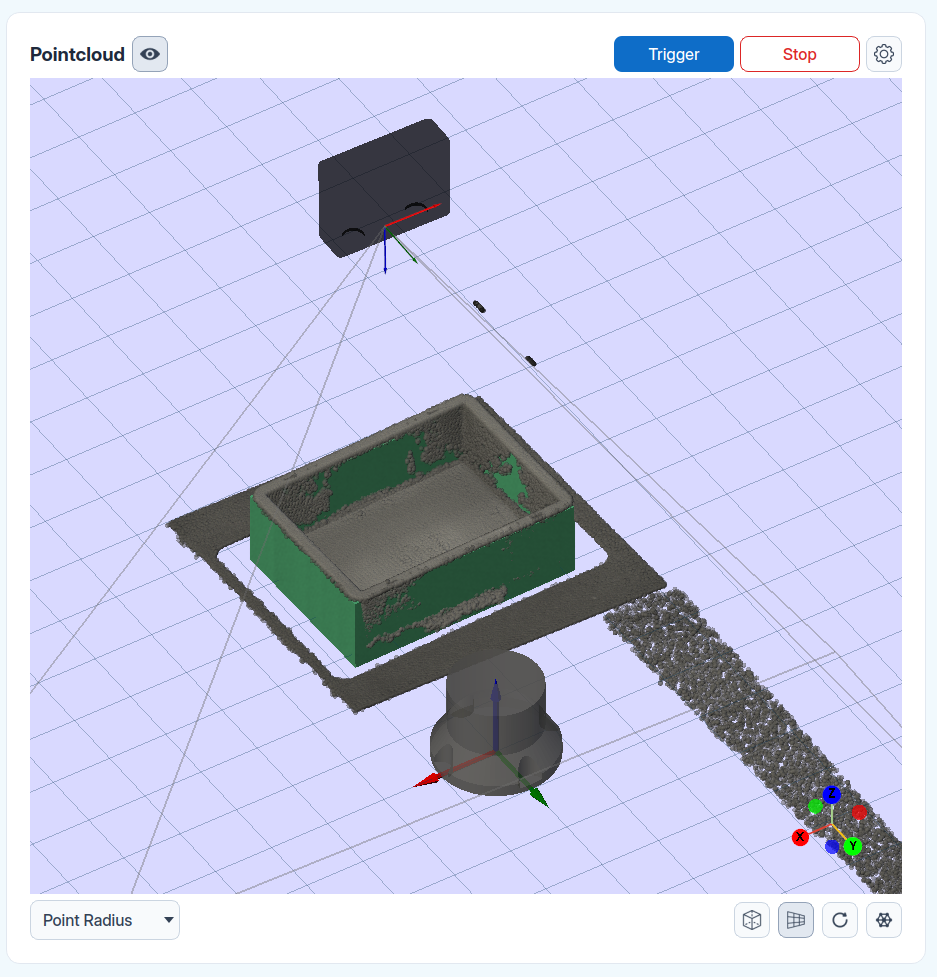Image resolution: width=937 pixels, height=977 pixels.
Task: Snap view to blue Z axis
Action: click(x=832, y=794)
